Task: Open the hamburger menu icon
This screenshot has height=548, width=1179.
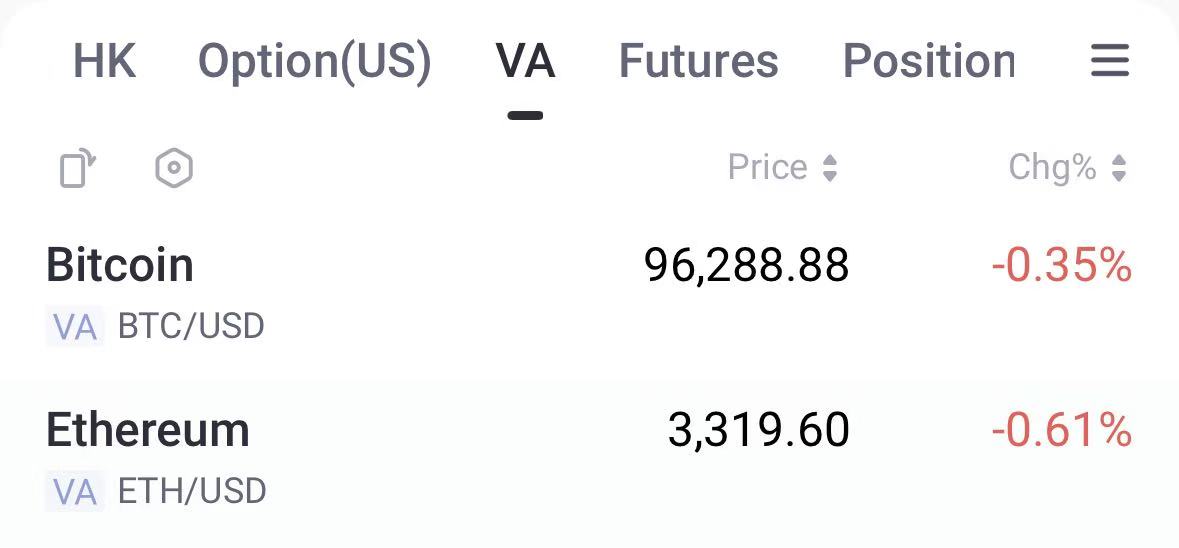Action: click(x=1109, y=61)
